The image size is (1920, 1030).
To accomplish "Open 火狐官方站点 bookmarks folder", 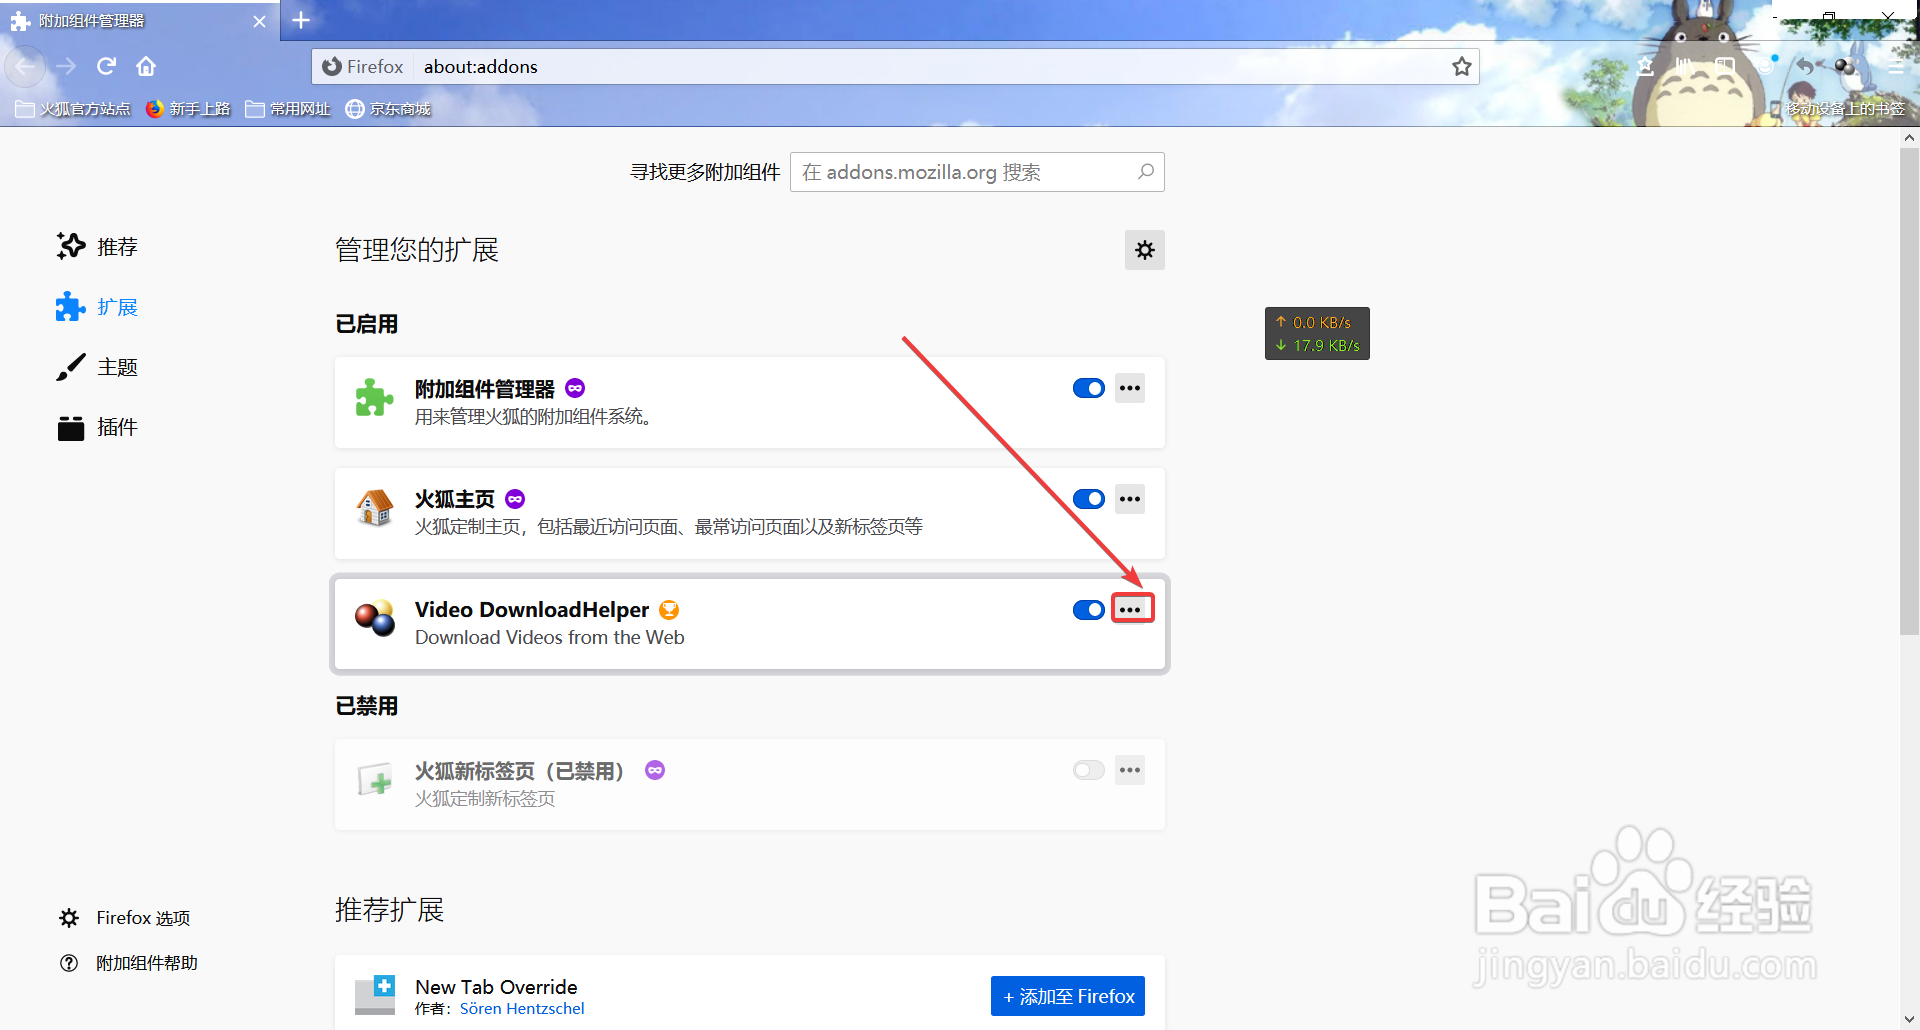I will click(73, 109).
